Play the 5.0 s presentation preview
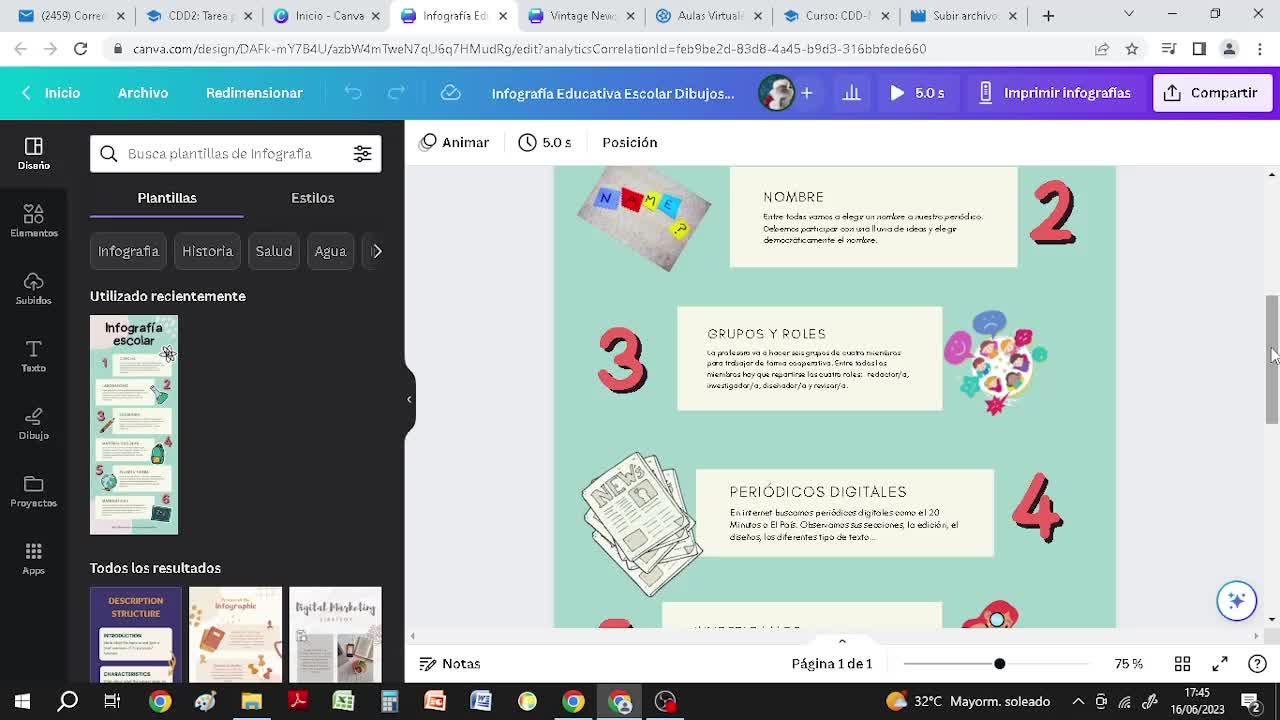This screenshot has height=720, width=1280. coord(917,93)
